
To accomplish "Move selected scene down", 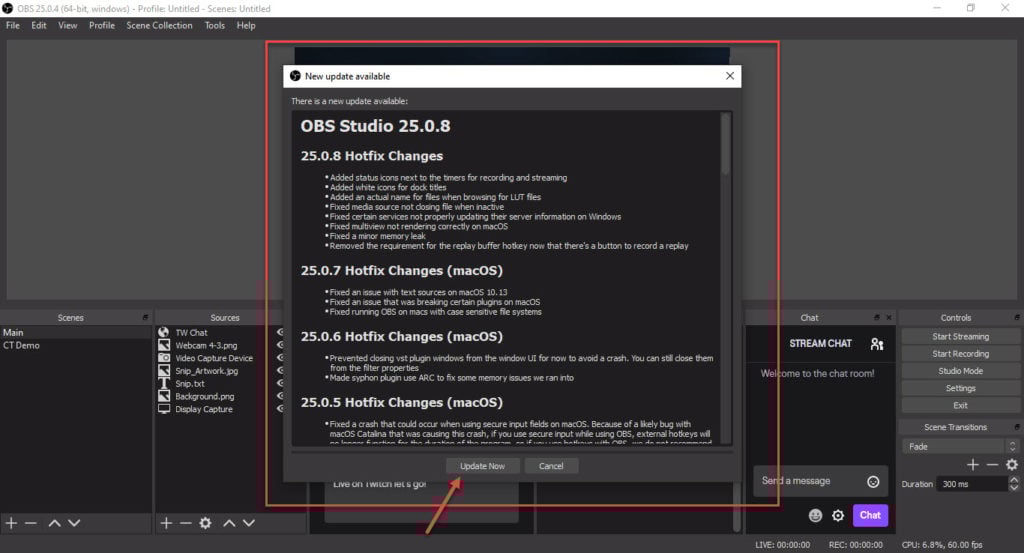I will 74,523.
